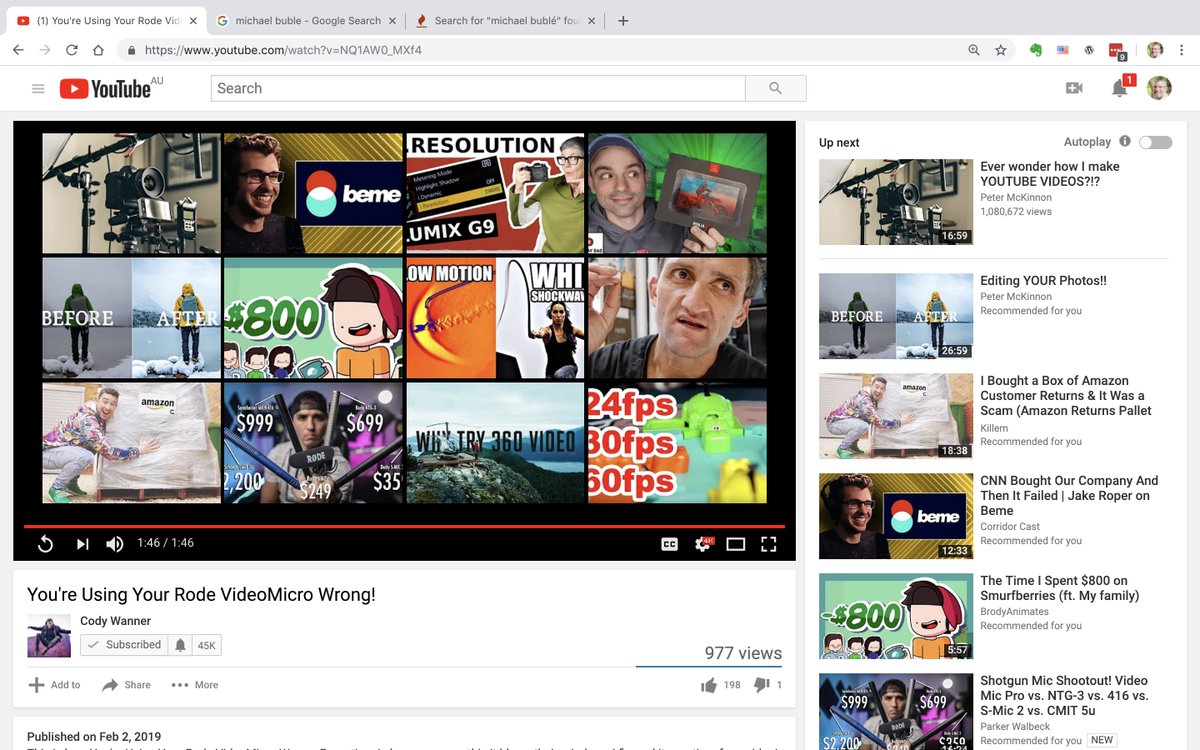Click the Subscribed button
Image resolution: width=1200 pixels, height=750 pixels.
tap(124, 645)
